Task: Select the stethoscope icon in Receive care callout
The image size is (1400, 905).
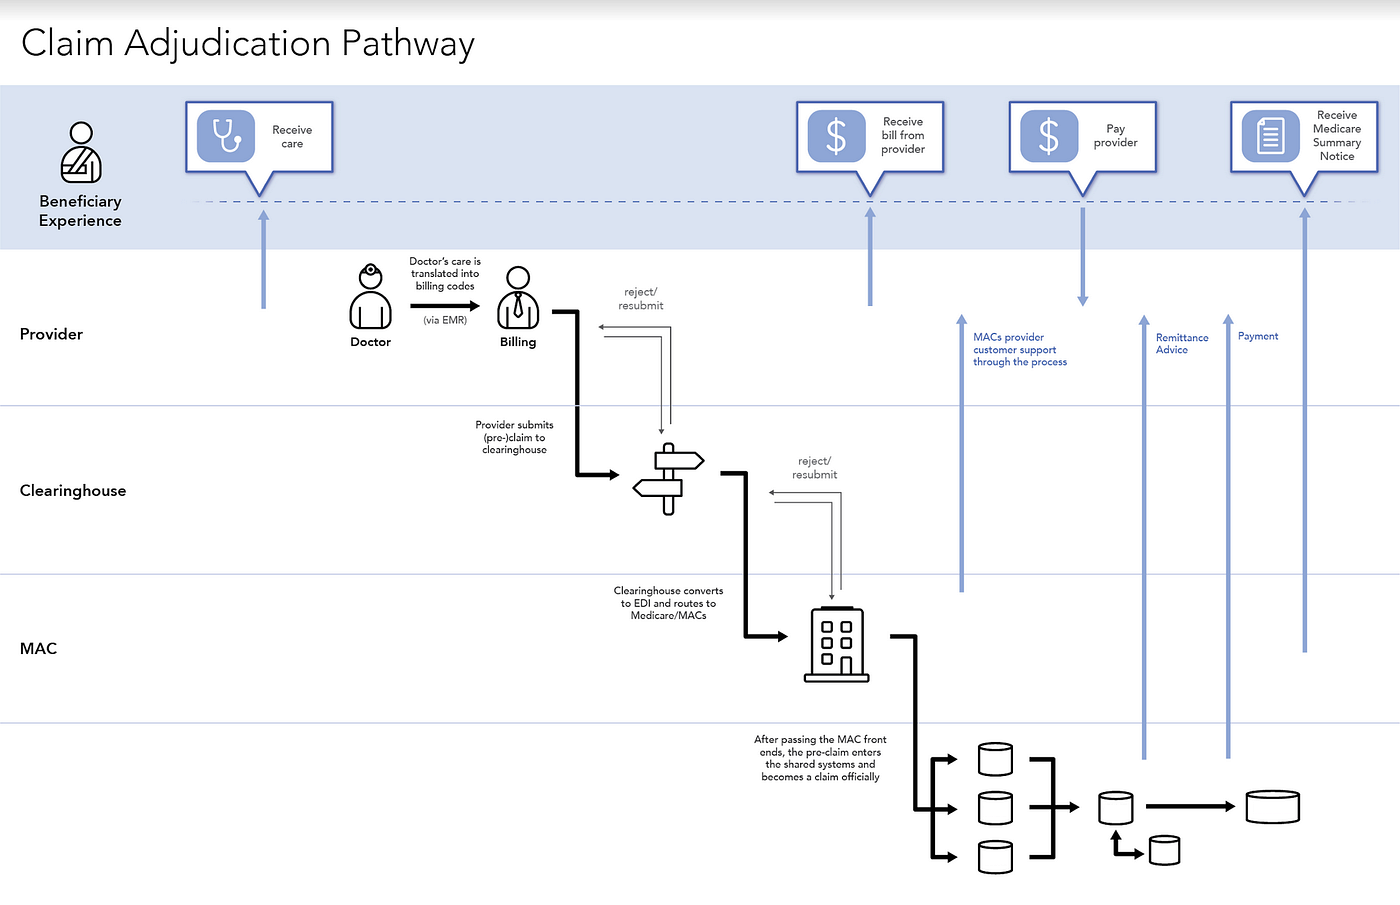Action: coord(225,135)
